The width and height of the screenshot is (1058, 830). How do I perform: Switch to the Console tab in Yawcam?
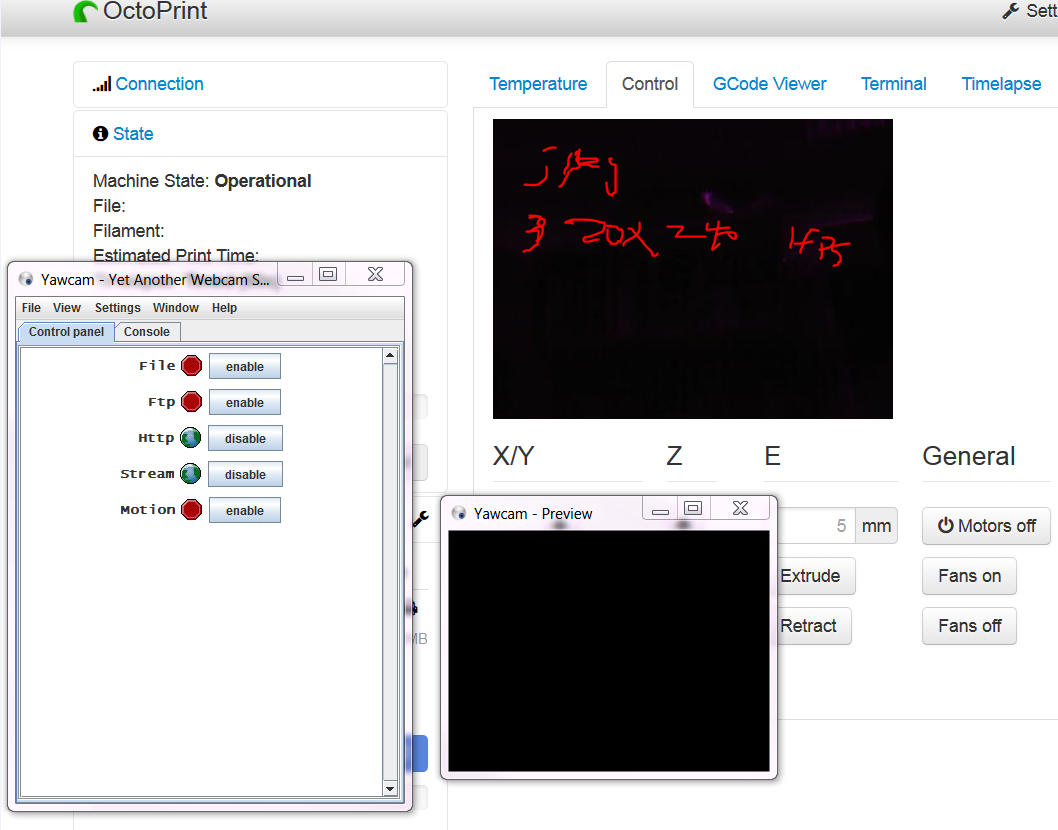click(146, 332)
